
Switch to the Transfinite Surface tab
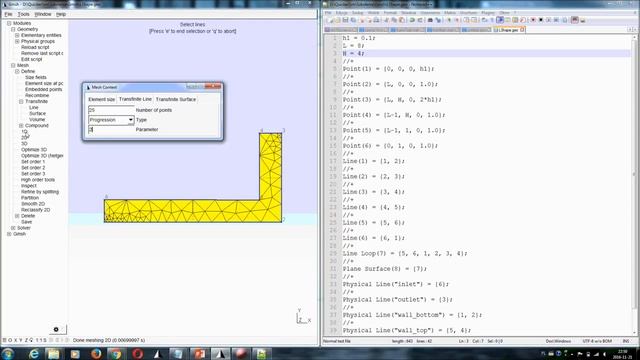click(176, 99)
